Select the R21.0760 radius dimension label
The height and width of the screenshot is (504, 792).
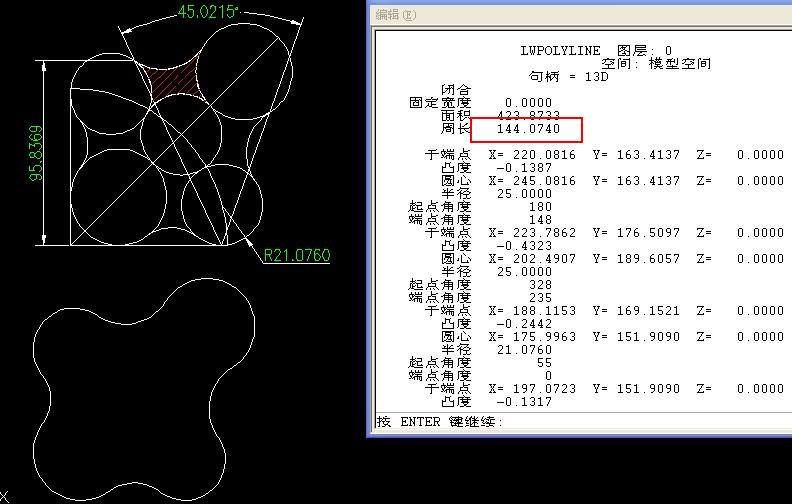[x=297, y=255]
